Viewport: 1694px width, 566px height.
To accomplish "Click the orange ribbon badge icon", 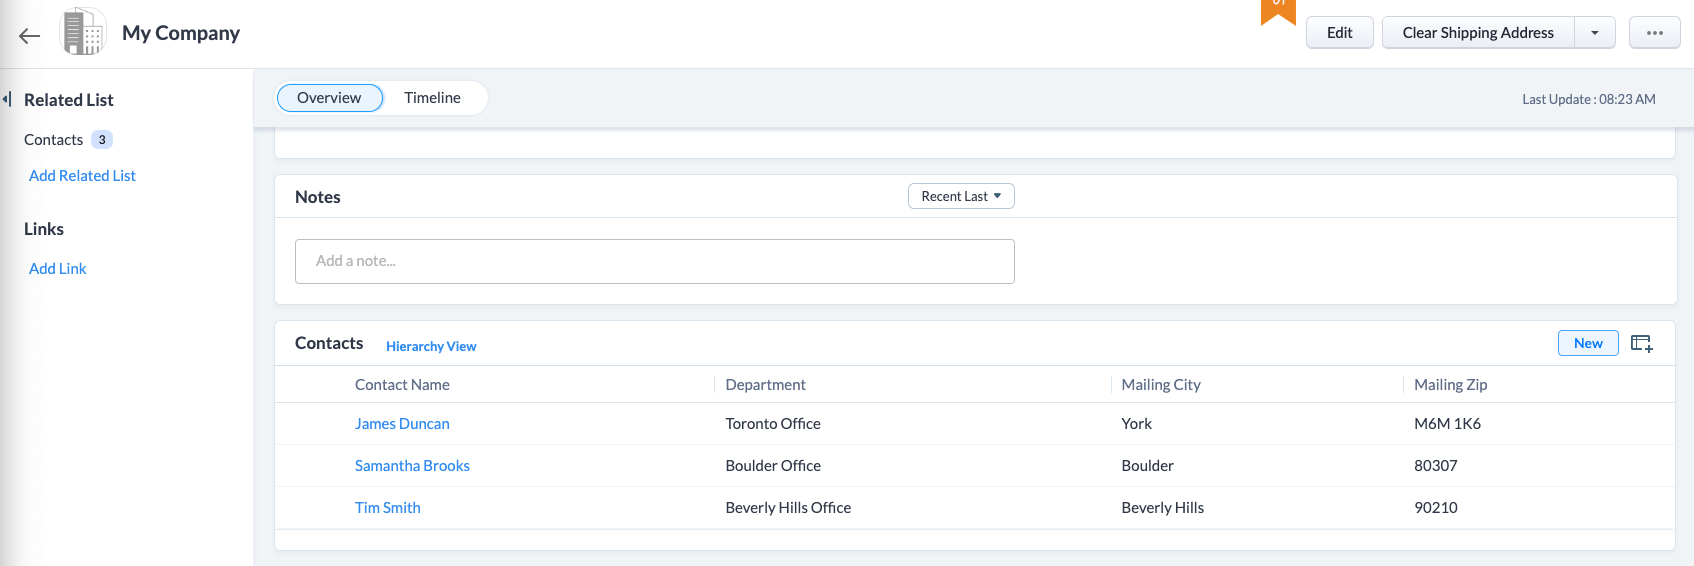I will (1278, 10).
